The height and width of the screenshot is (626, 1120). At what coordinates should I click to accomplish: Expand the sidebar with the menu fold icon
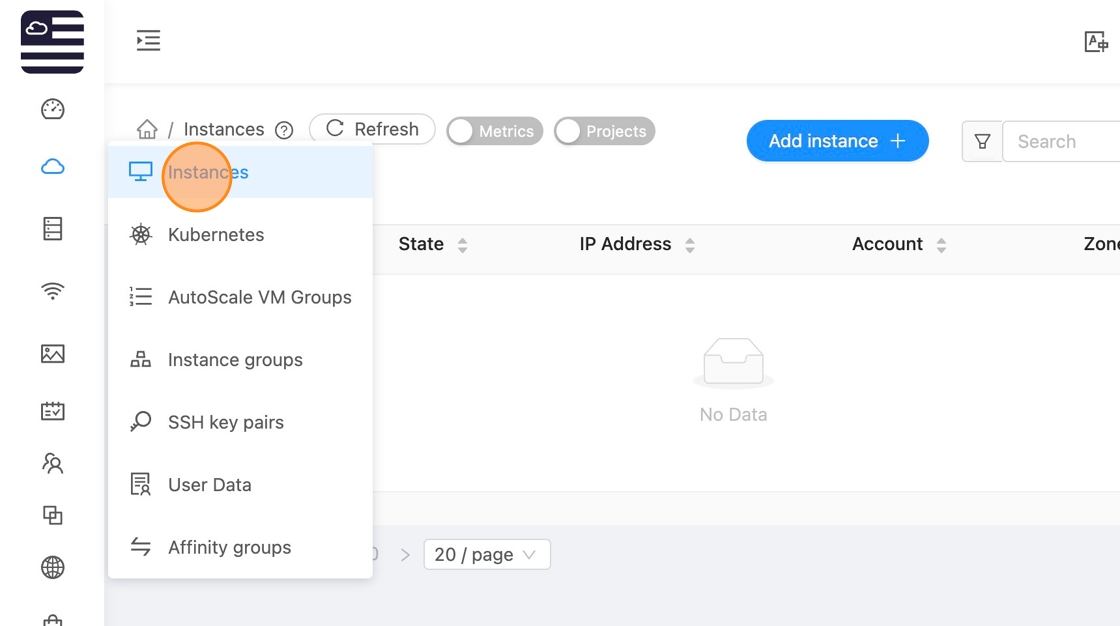(x=148, y=41)
